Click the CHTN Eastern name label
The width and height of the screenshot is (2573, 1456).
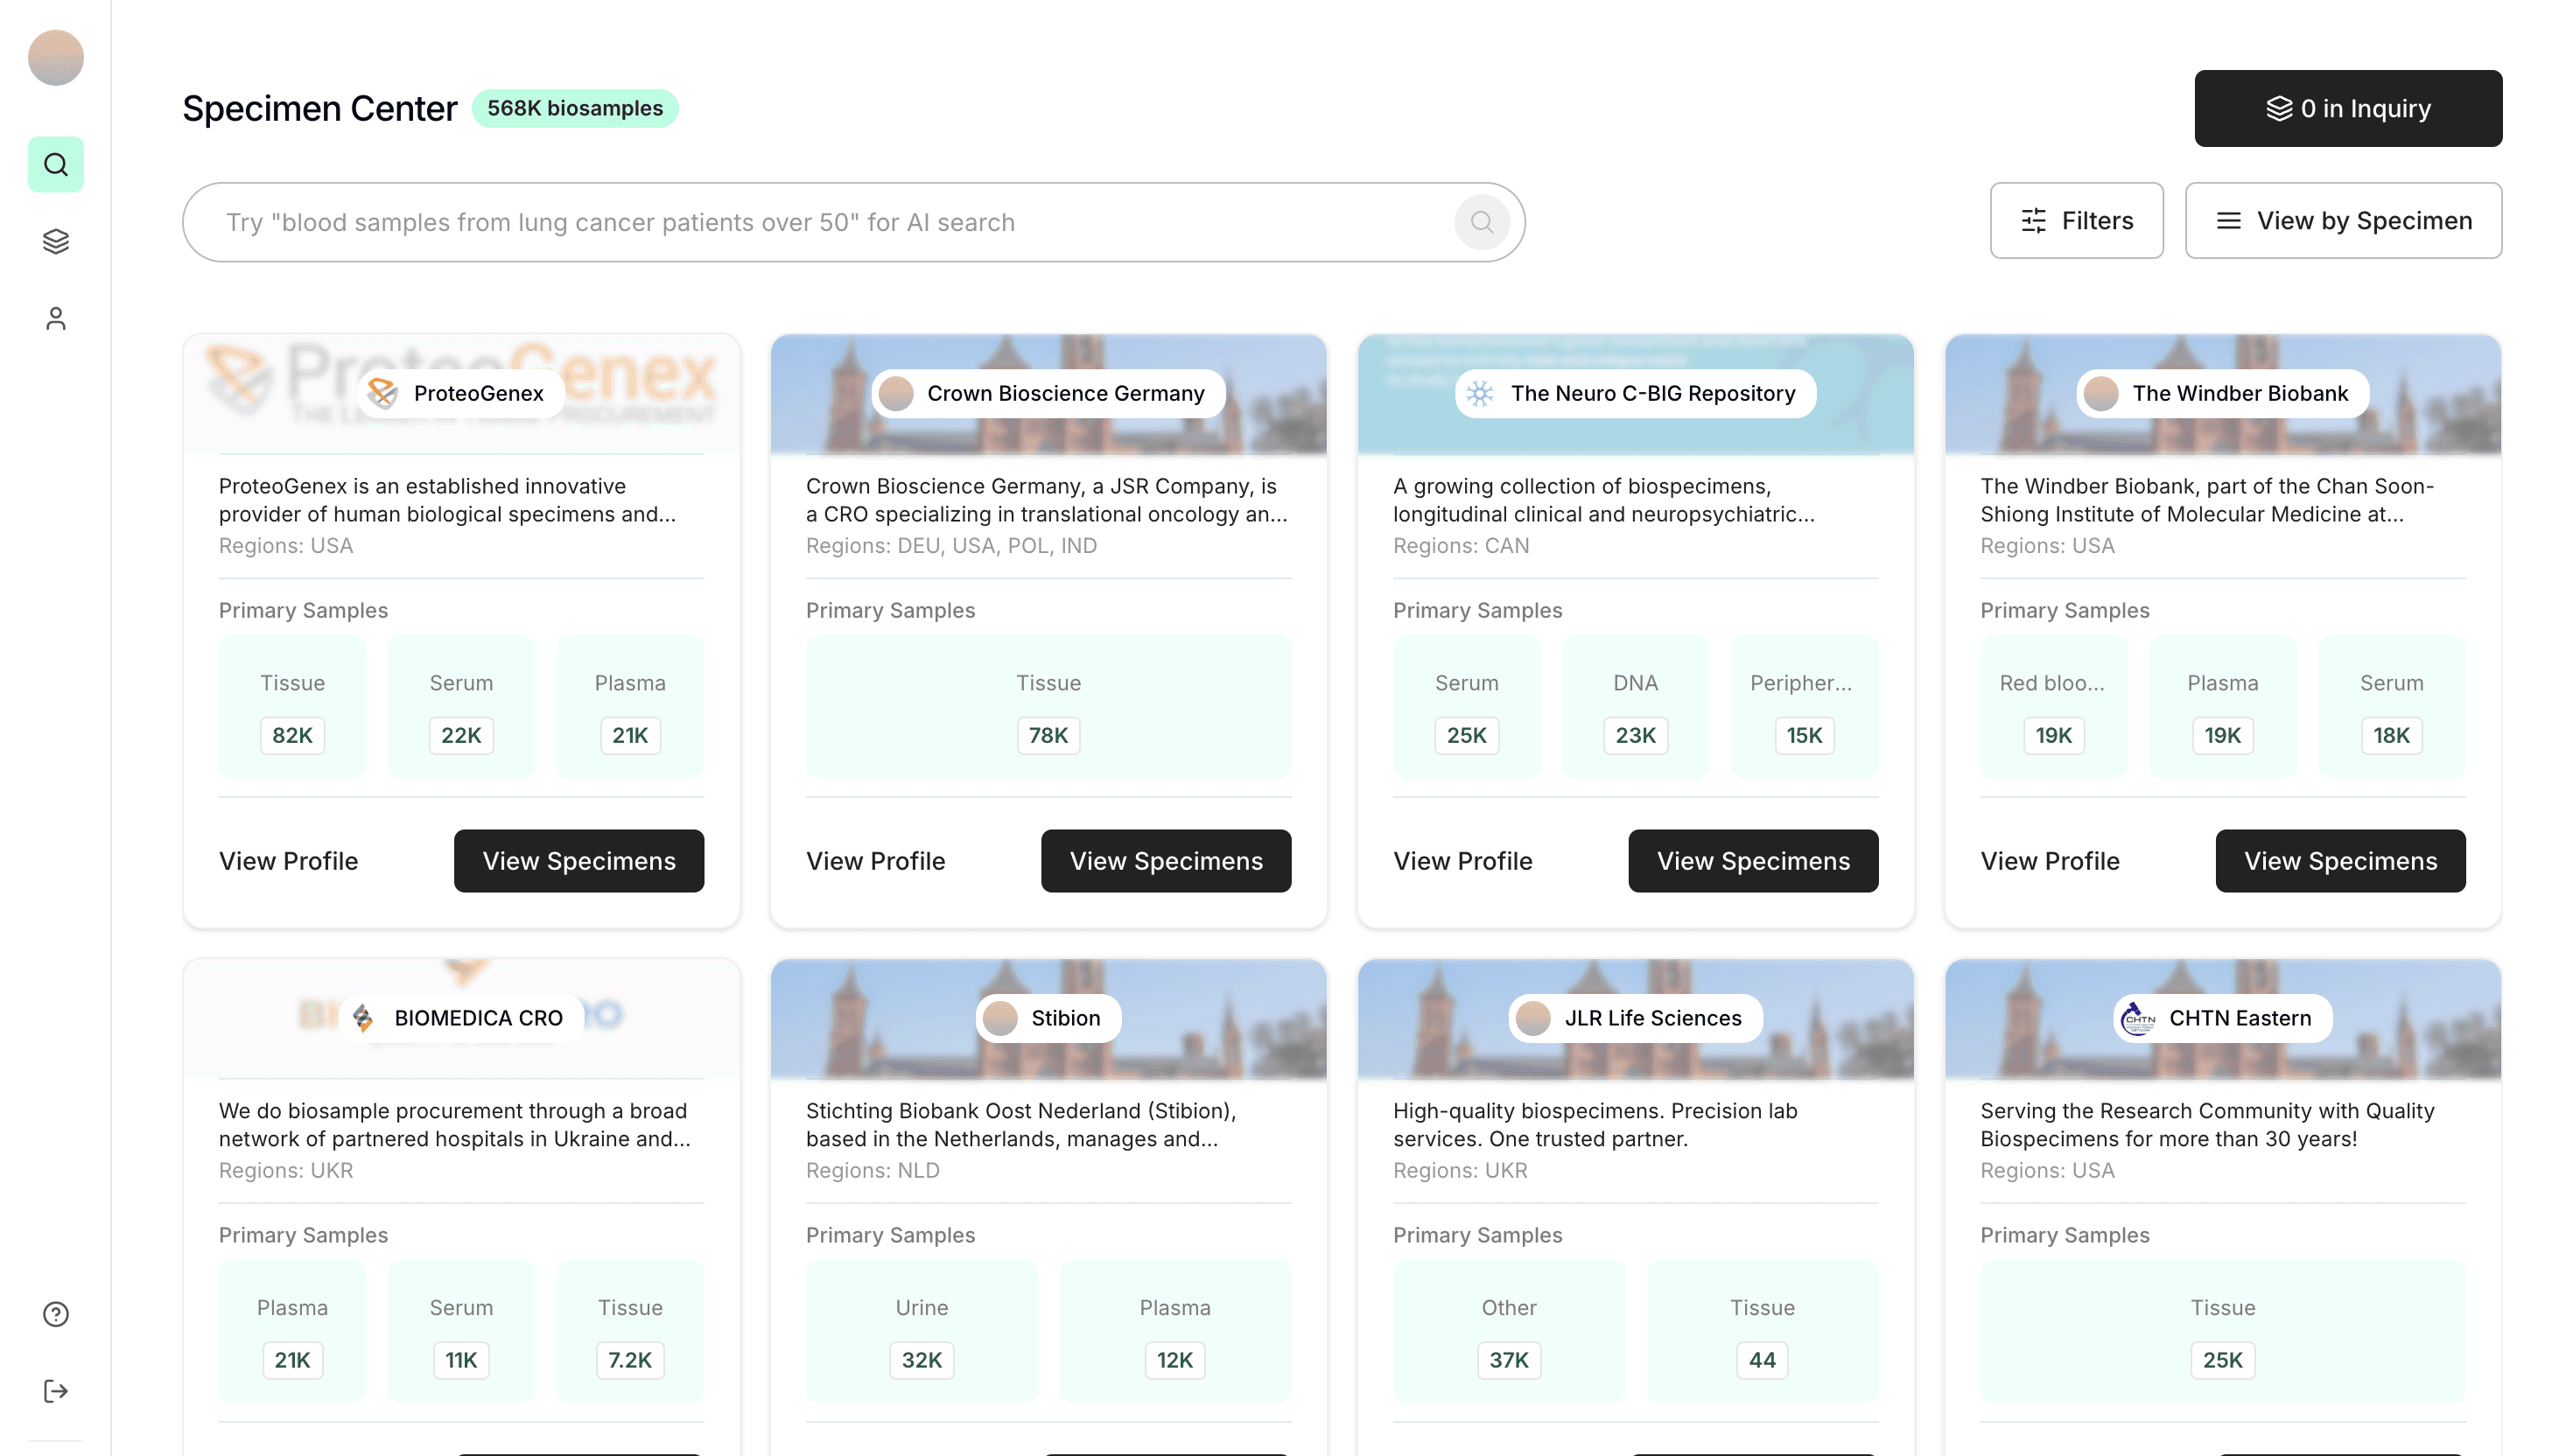pyautogui.click(x=2240, y=1018)
